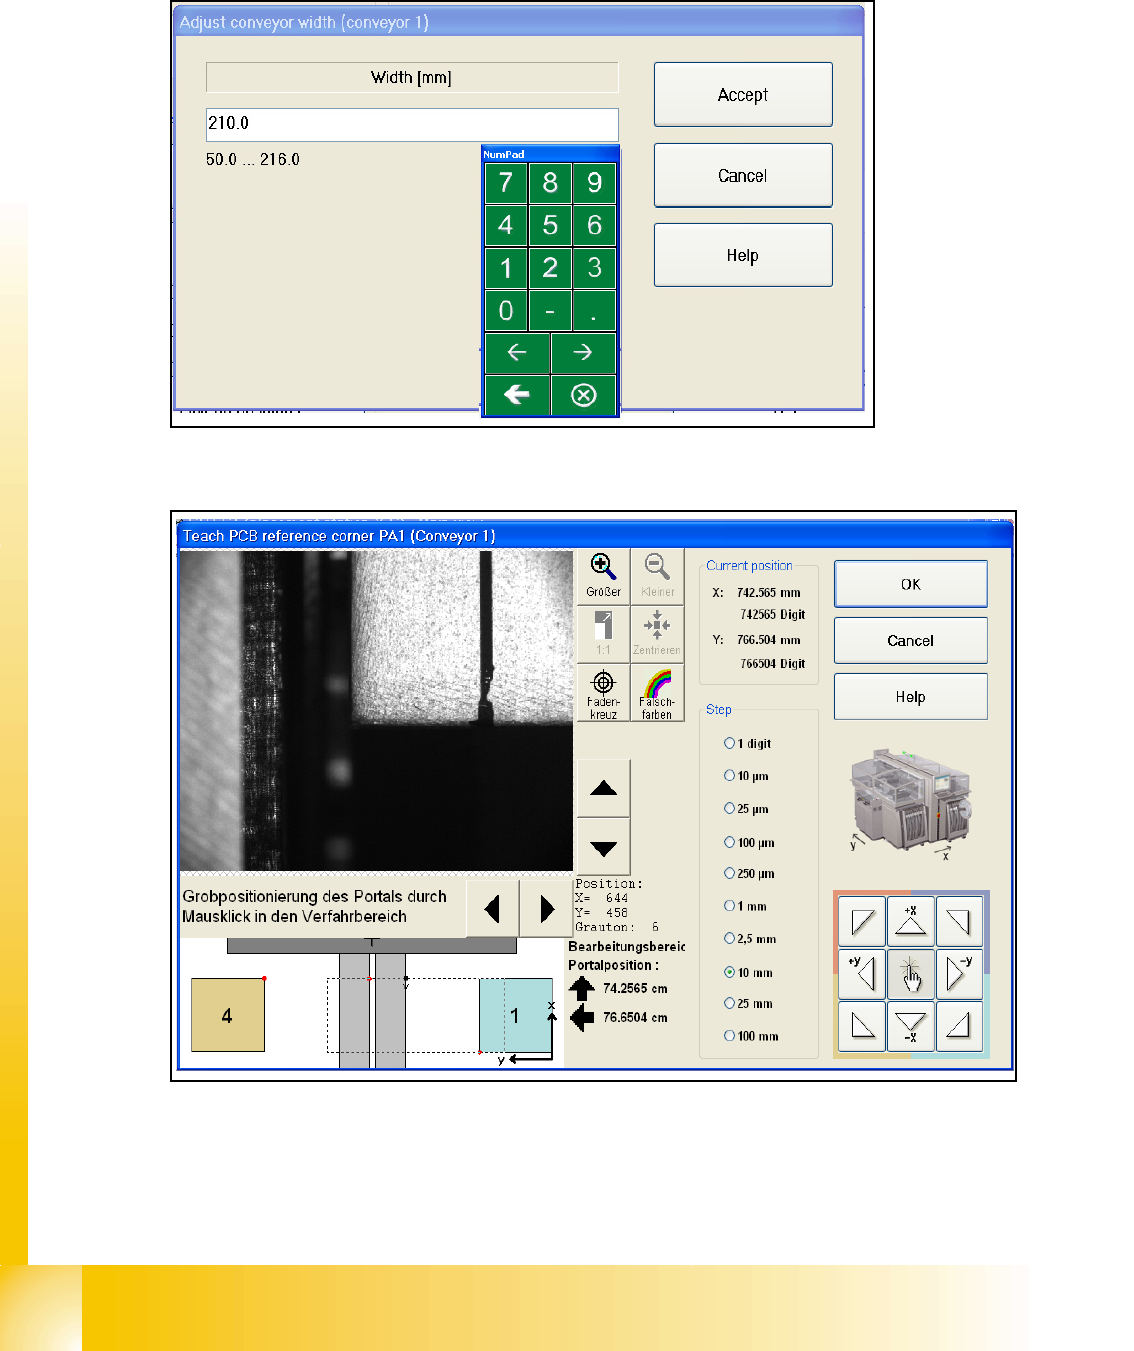Jog portal in -X direction
1134x1351 pixels.
point(910,1026)
